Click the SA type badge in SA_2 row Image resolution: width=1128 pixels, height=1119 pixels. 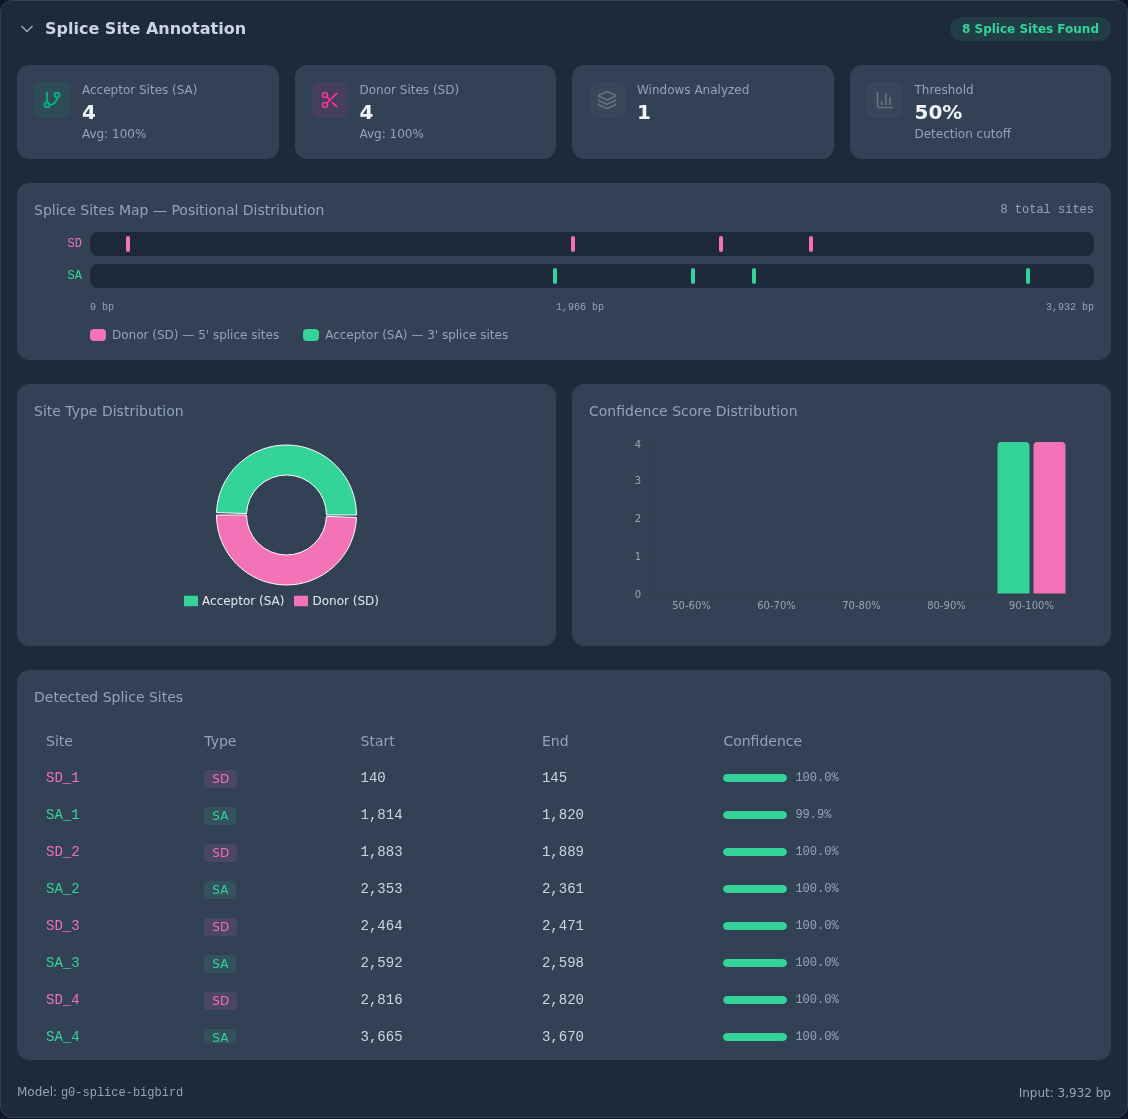pyautogui.click(x=220, y=889)
